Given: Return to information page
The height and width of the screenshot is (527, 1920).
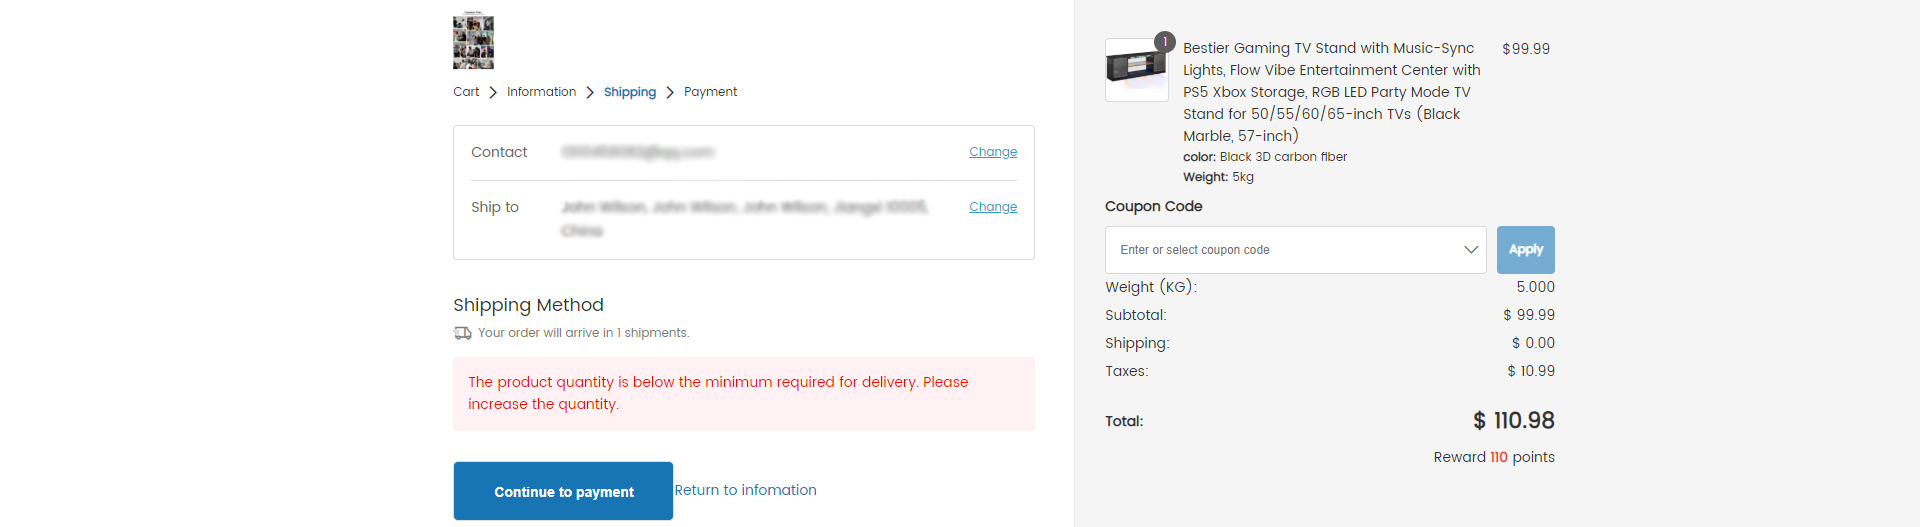Looking at the screenshot, I should (x=745, y=490).
